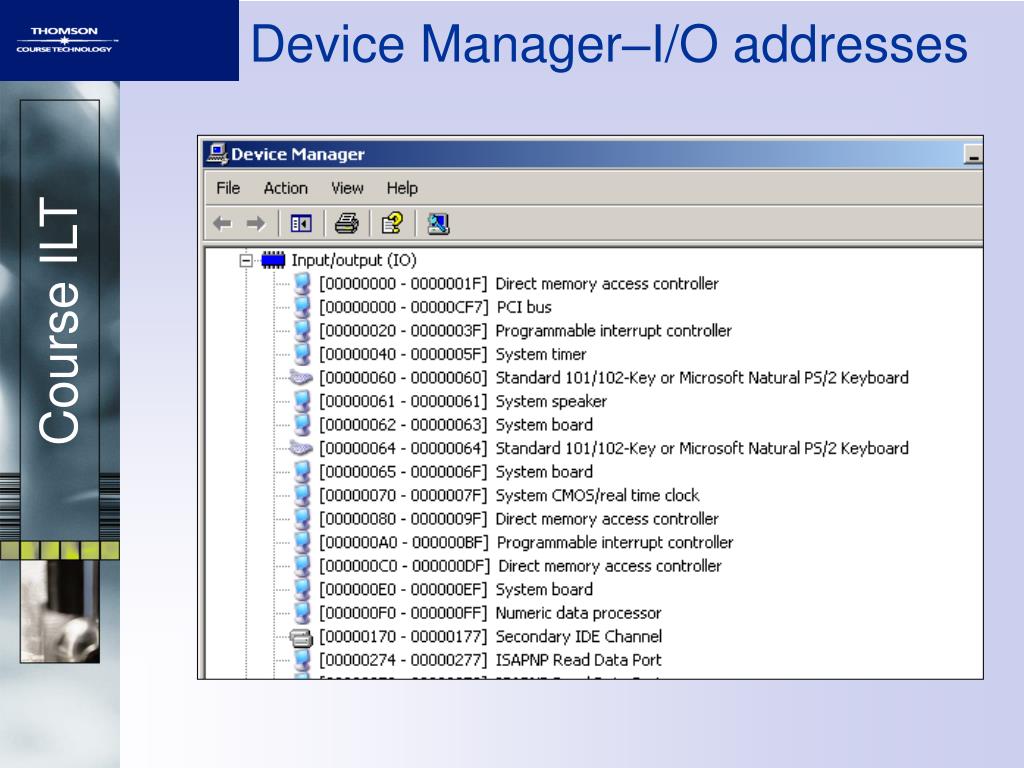Select the Secondary IDE Channel entry

[x=490, y=636]
